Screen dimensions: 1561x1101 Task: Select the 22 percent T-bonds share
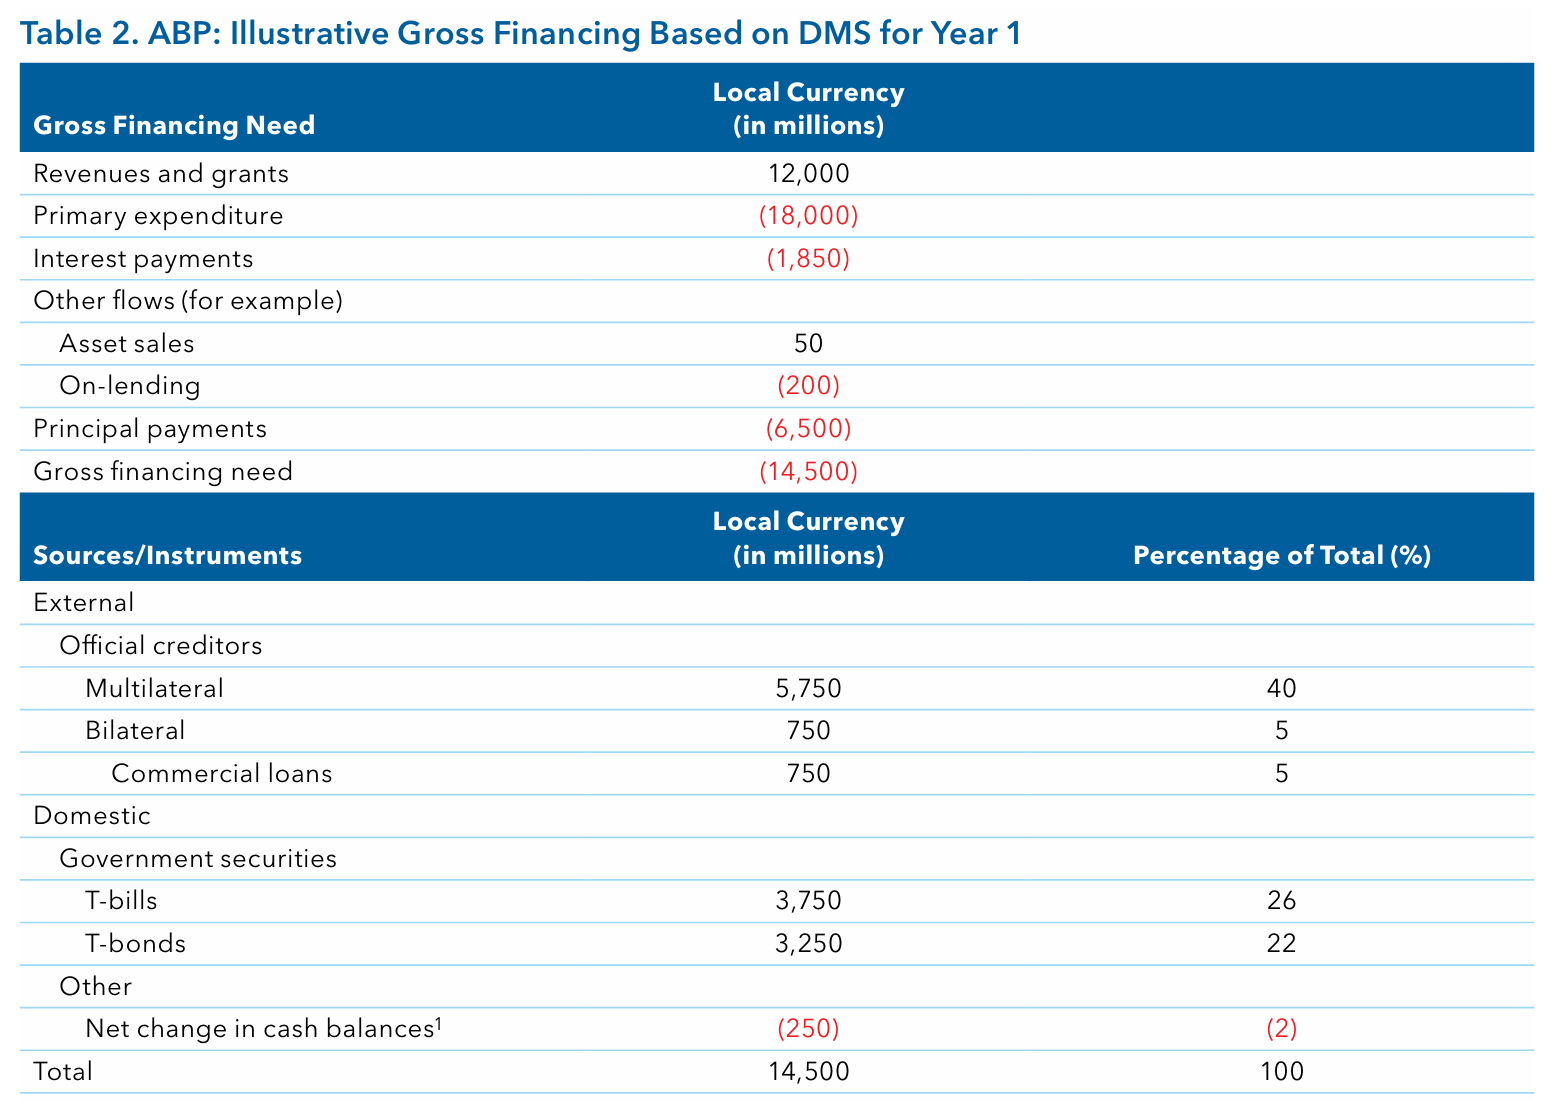(1281, 943)
